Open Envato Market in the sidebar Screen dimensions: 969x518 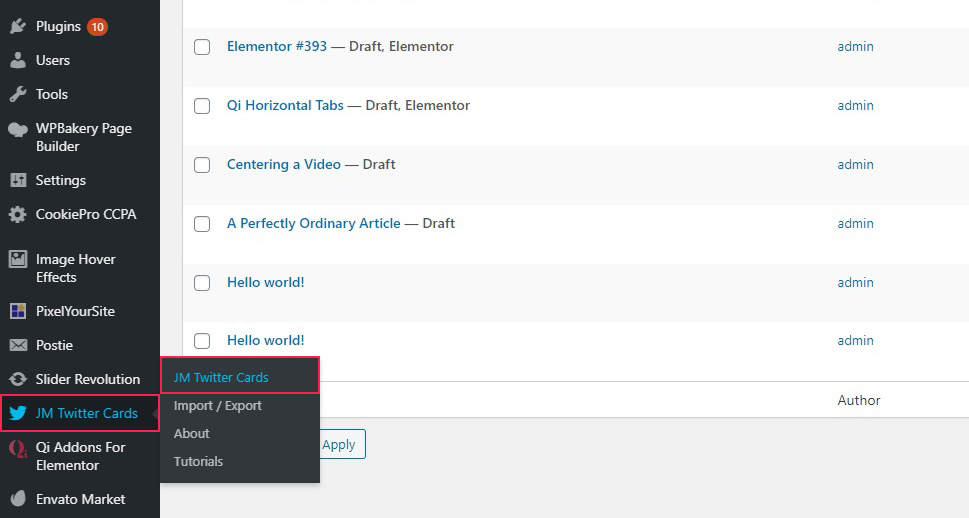pyautogui.click(x=80, y=499)
